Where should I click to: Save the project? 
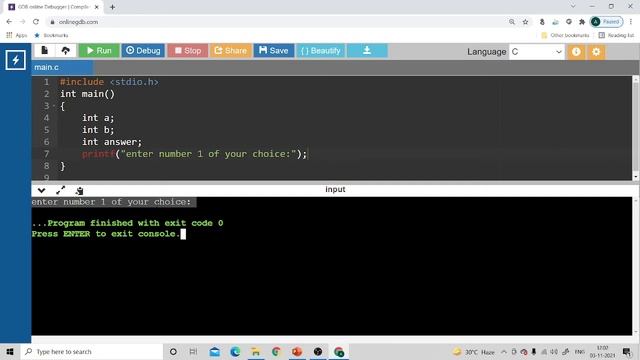pyautogui.click(x=273, y=51)
